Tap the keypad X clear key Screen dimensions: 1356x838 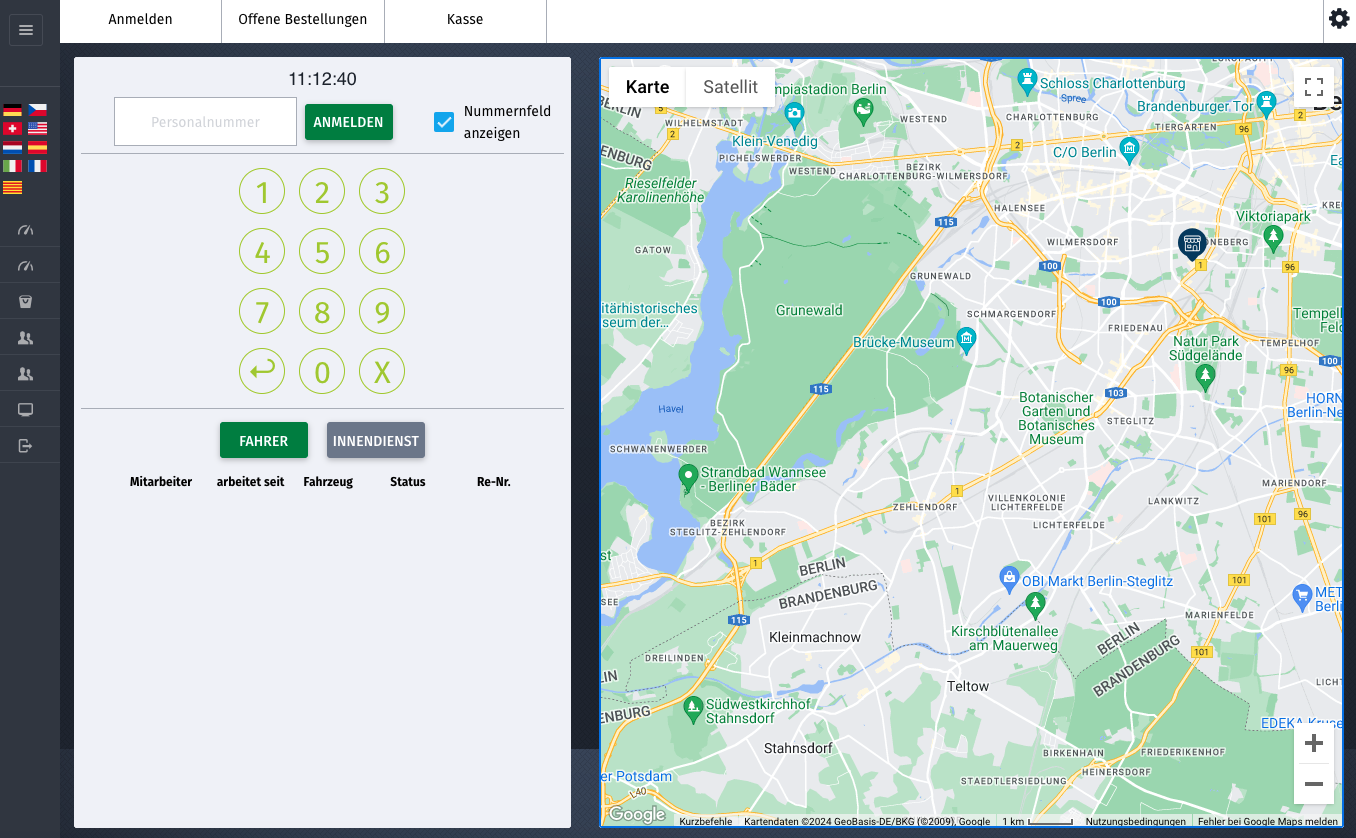(382, 371)
